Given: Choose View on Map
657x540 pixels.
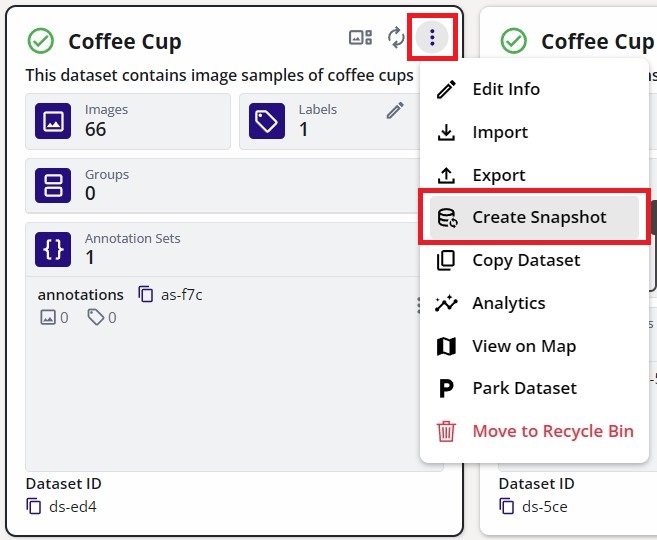Looking at the screenshot, I should 534,346.
